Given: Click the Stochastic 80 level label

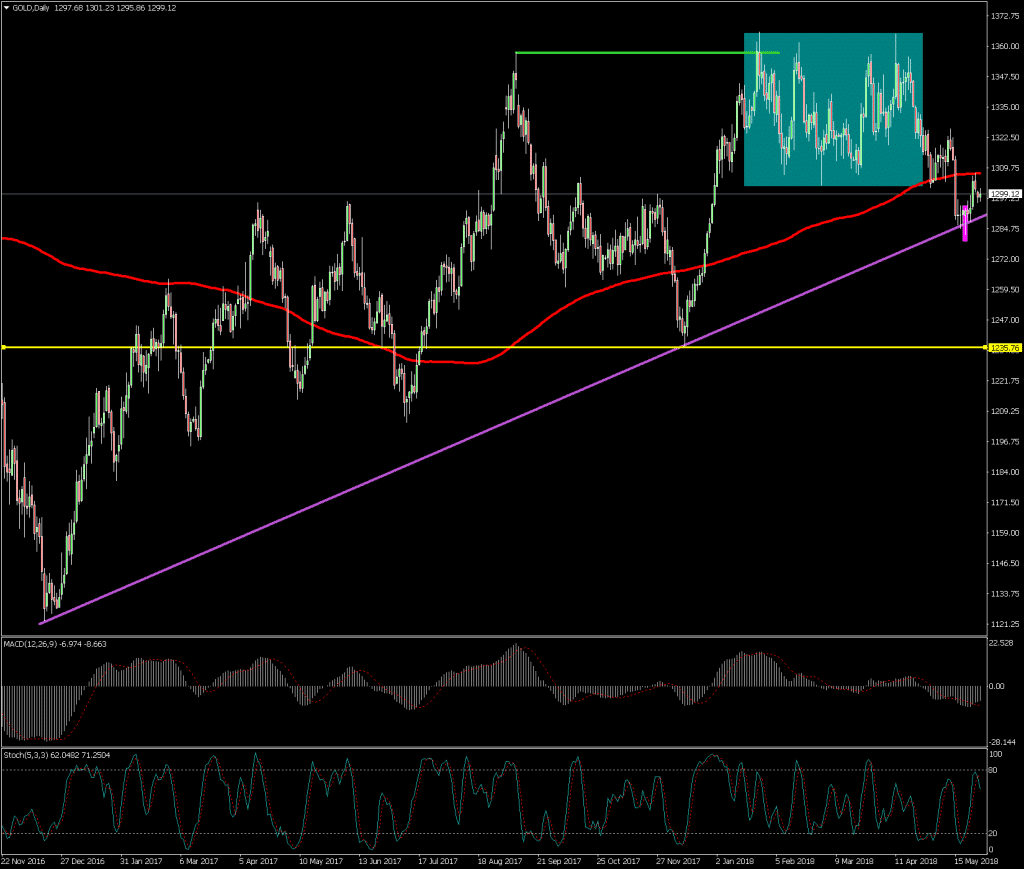Looking at the screenshot, I should (995, 770).
